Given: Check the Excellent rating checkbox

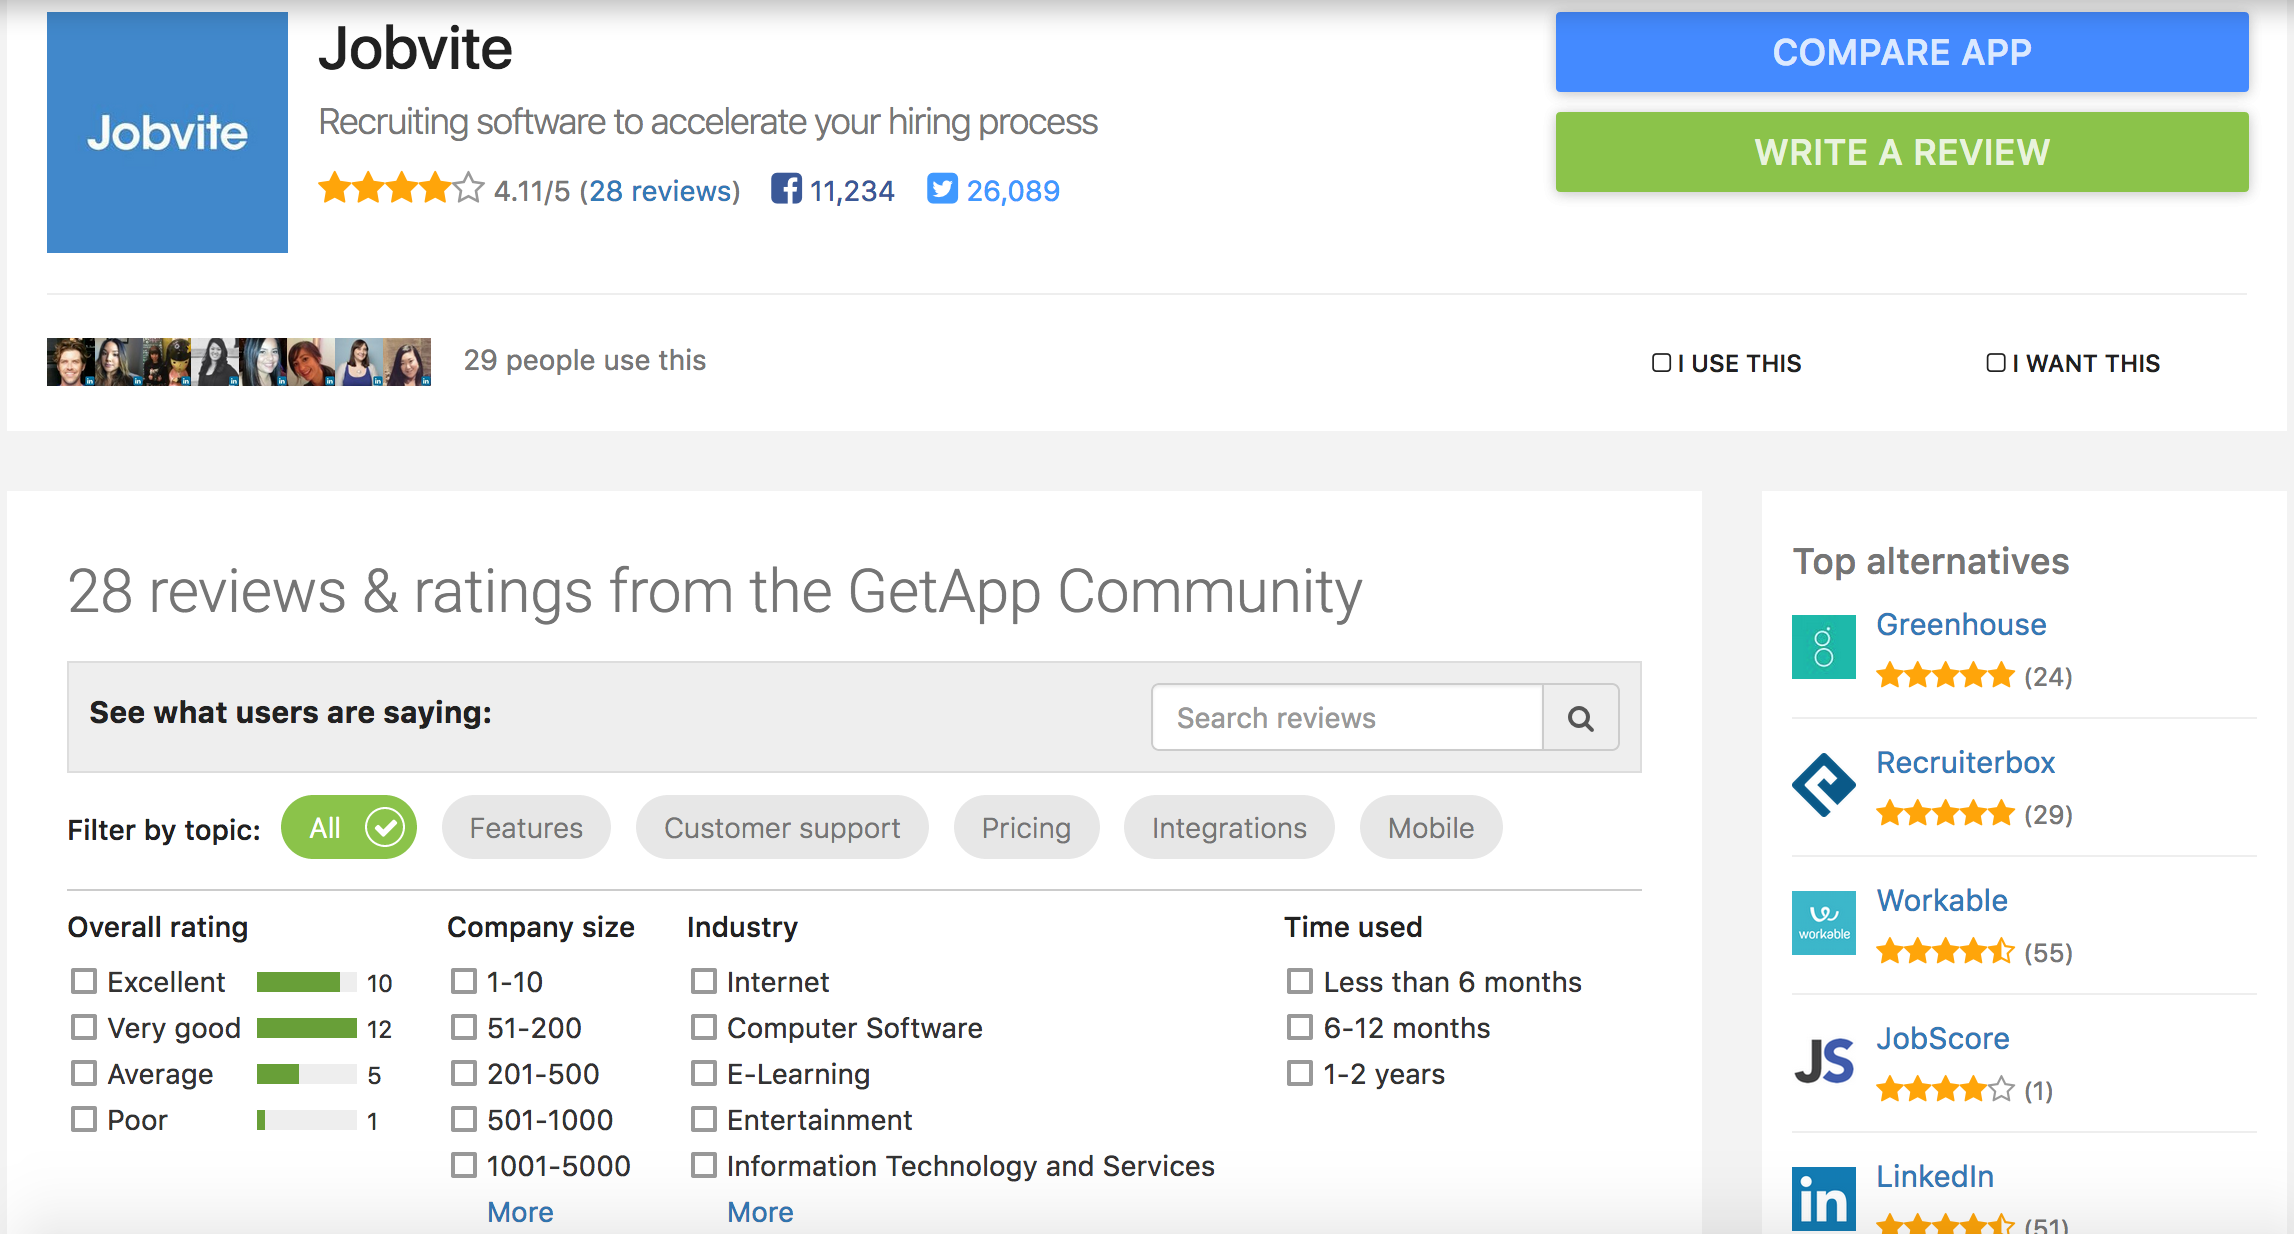Looking at the screenshot, I should point(84,981).
